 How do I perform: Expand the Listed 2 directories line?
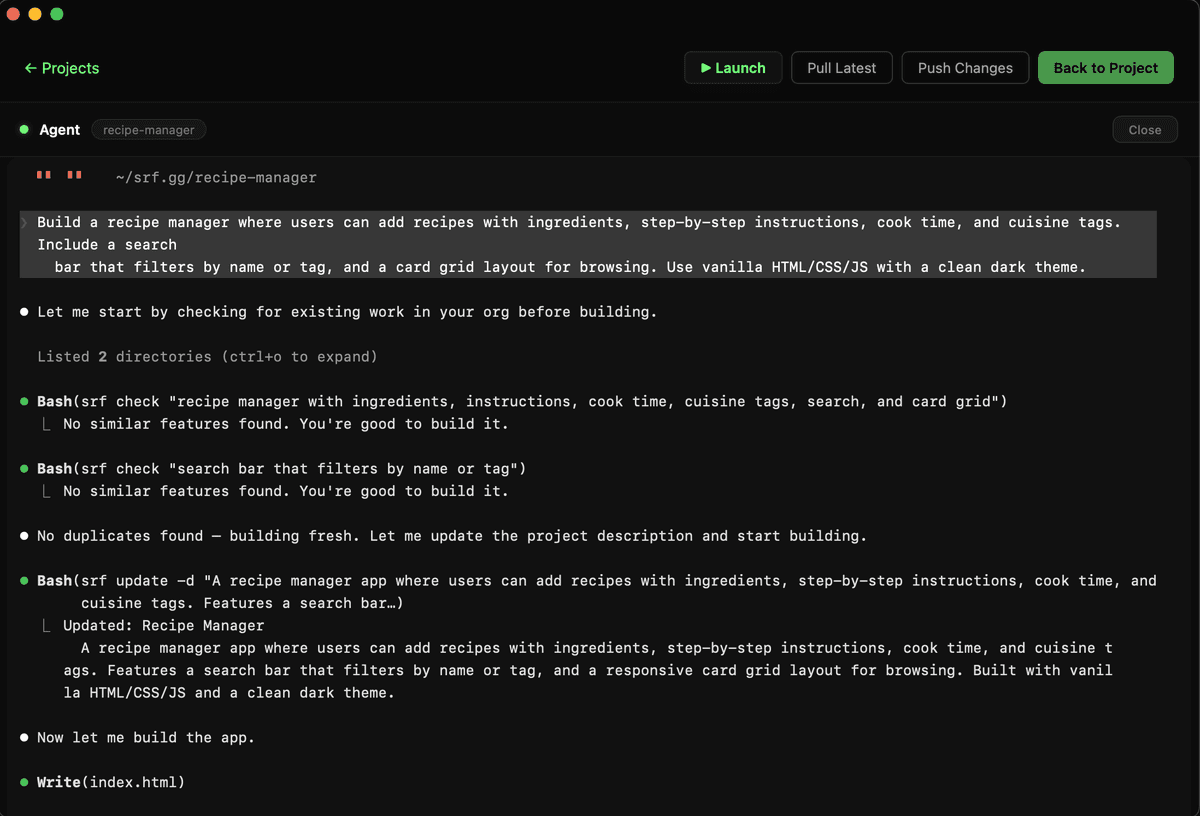pyautogui.click(x=207, y=356)
